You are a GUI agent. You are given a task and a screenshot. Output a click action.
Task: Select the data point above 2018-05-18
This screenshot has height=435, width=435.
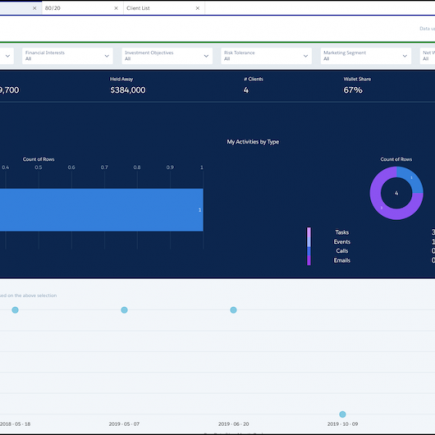tap(15, 310)
